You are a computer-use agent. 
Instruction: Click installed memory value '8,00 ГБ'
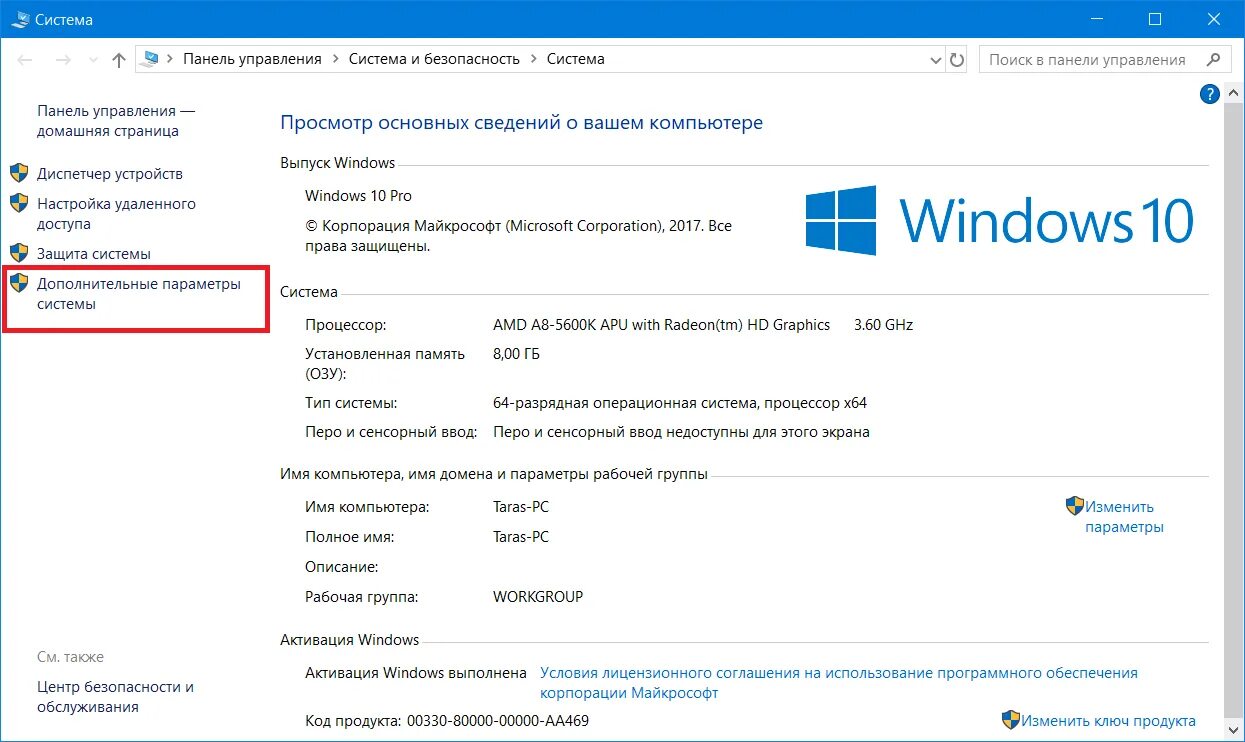[517, 354]
